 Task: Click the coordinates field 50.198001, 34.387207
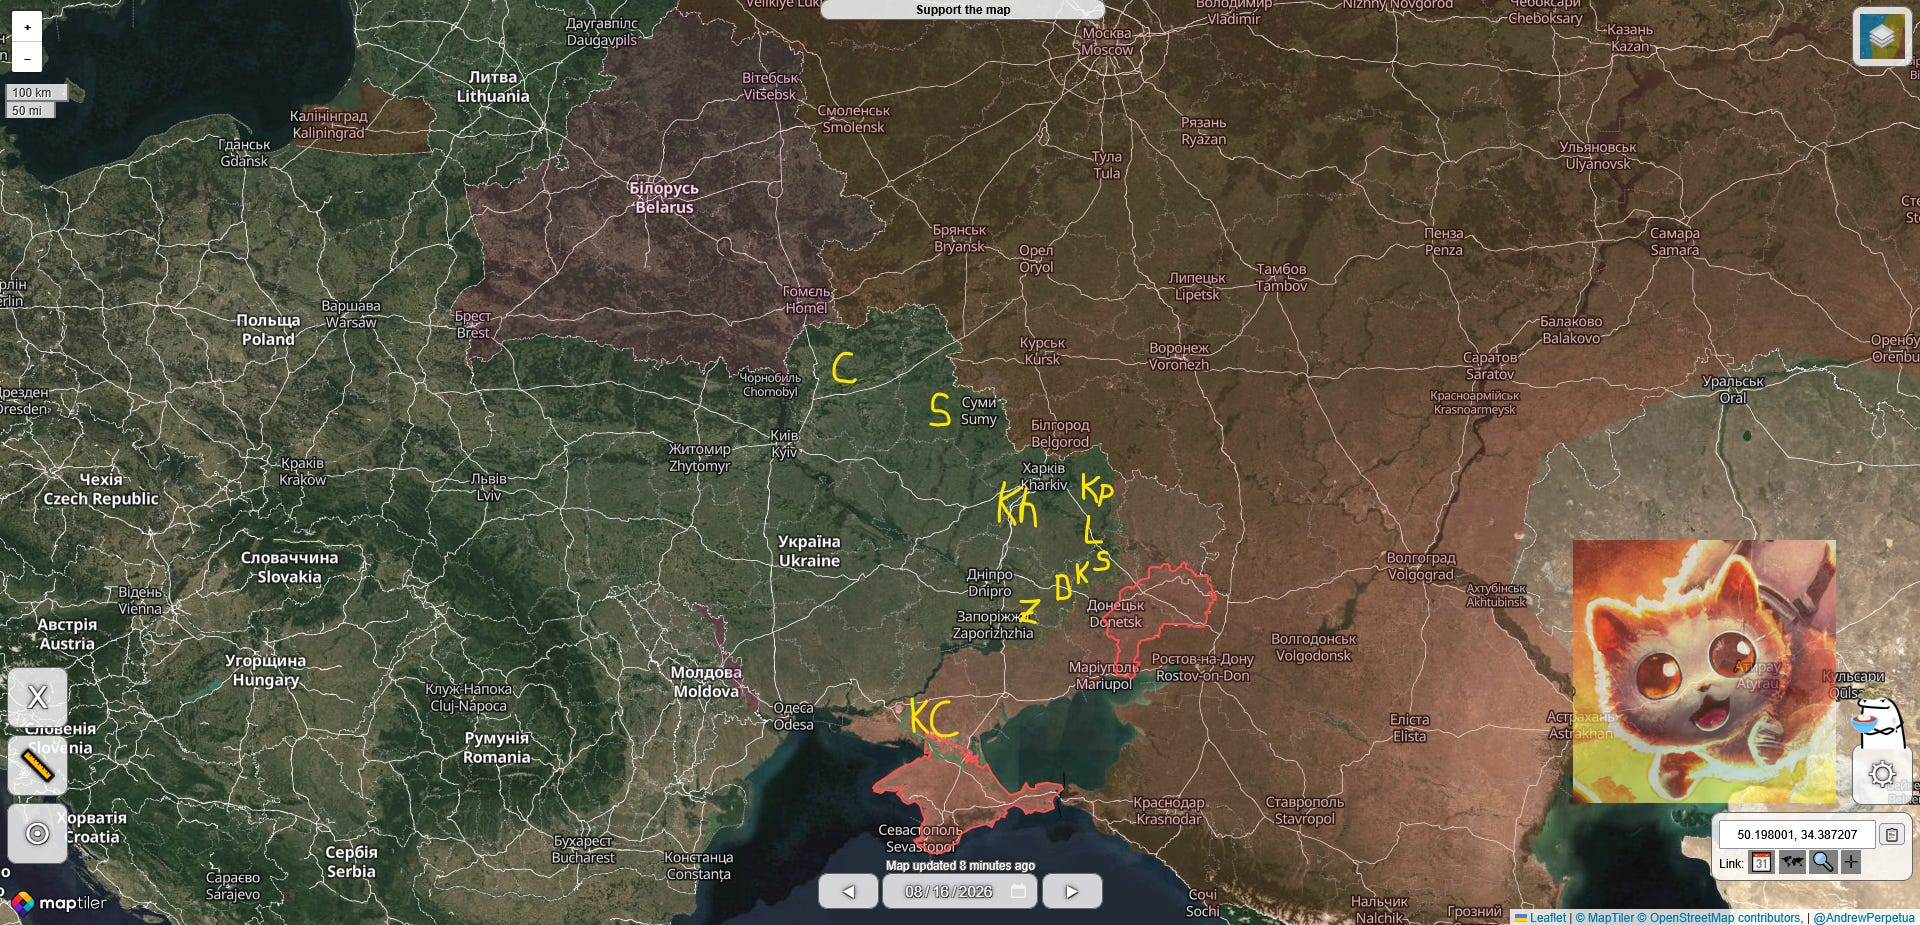tap(1797, 834)
